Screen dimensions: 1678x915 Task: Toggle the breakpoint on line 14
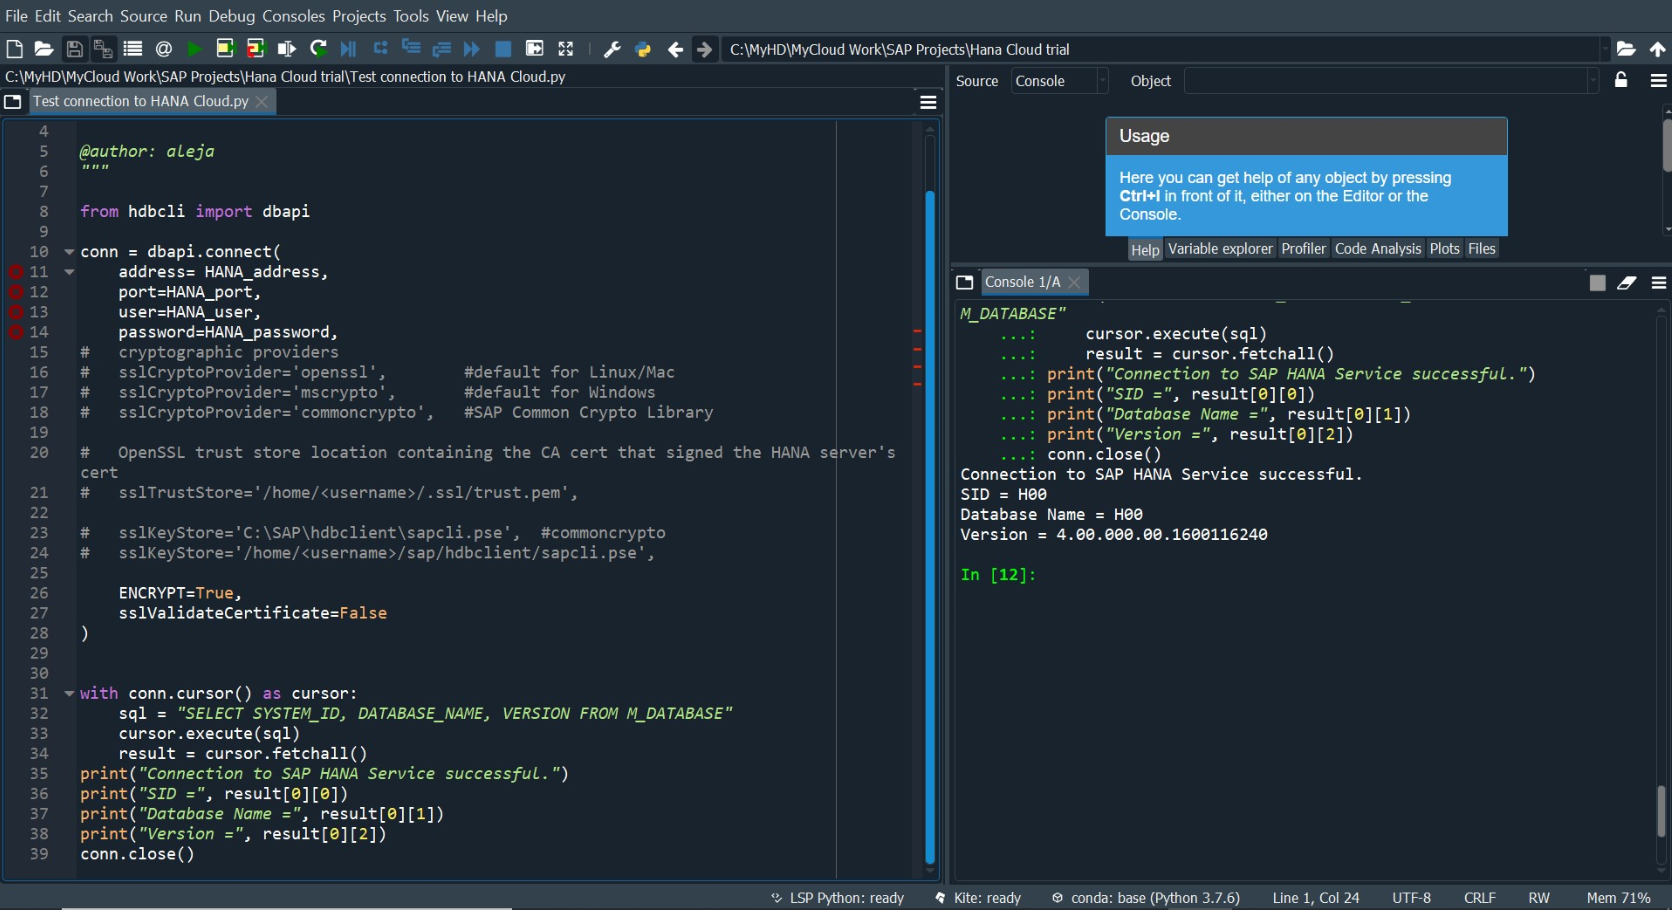click(15, 332)
